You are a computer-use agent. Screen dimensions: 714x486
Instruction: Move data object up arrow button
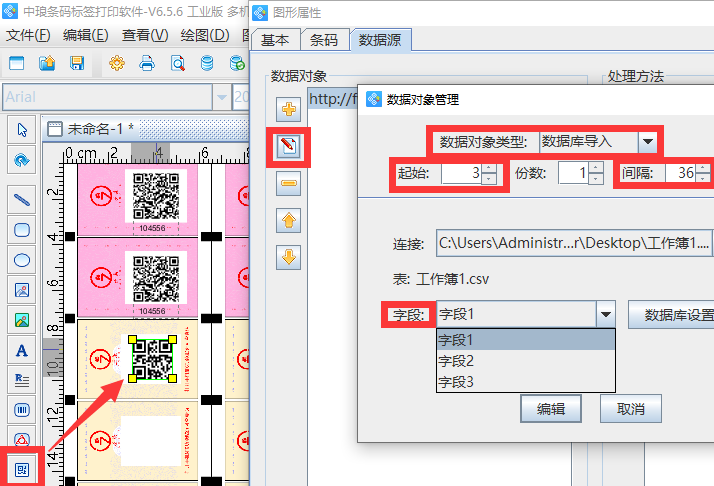288,221
